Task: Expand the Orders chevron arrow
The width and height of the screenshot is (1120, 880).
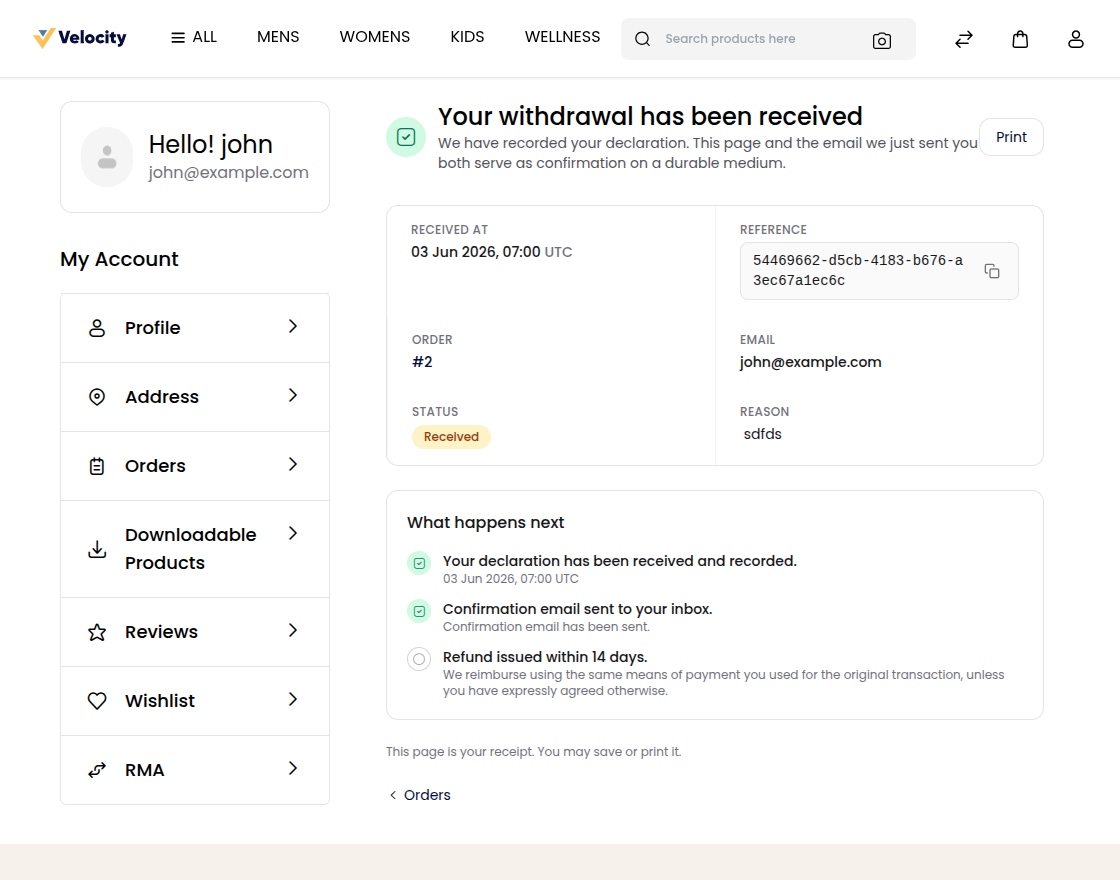Action: pos(292,464)
